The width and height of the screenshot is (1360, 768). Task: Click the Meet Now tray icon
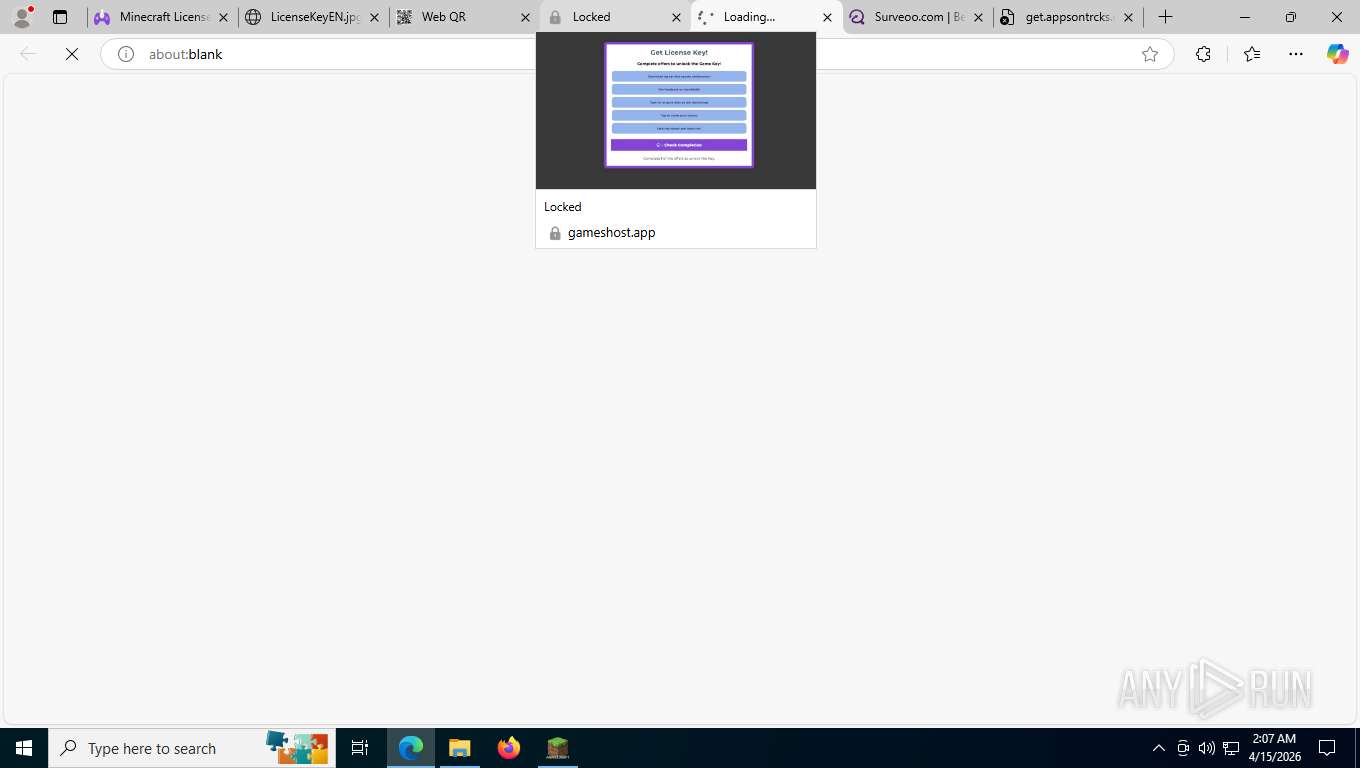pos(1183,748)
